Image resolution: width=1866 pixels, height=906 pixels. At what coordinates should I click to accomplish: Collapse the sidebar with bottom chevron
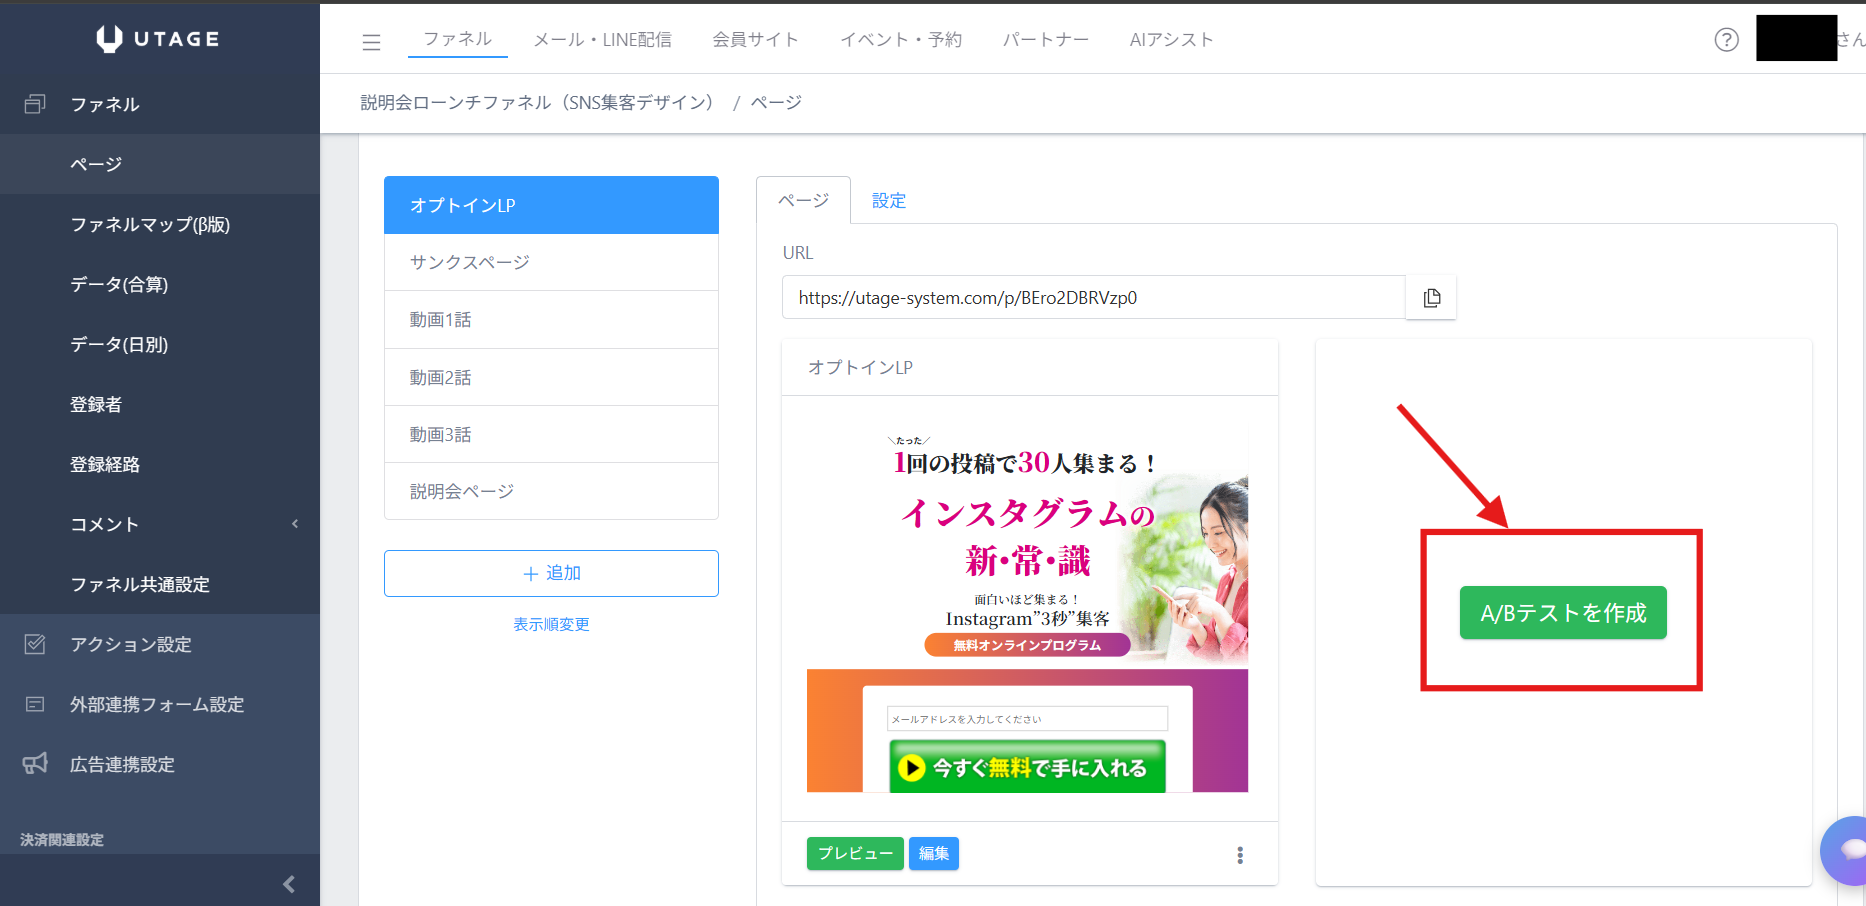pyautogui.click(x=289, y=884)
